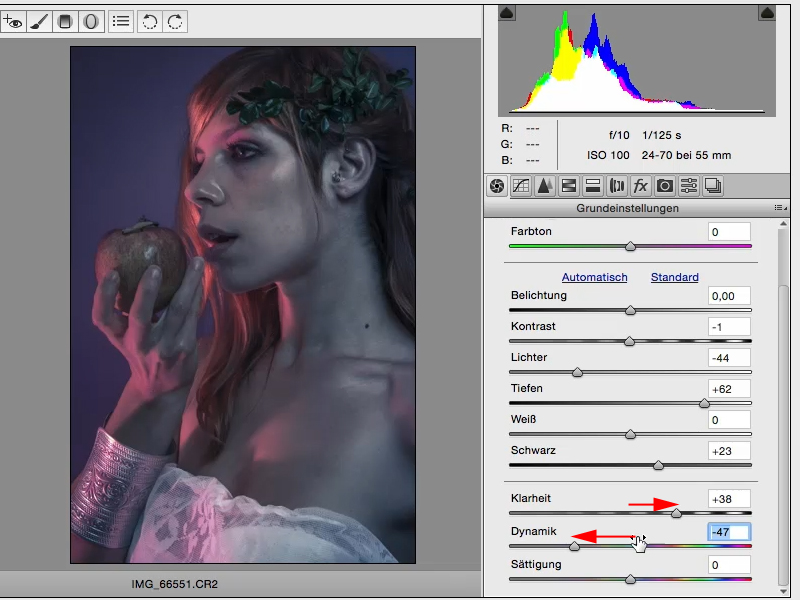Screen dimensions: 800x600
Task: Open the Detail sharpening panel tab
Action: click(544, 185)
